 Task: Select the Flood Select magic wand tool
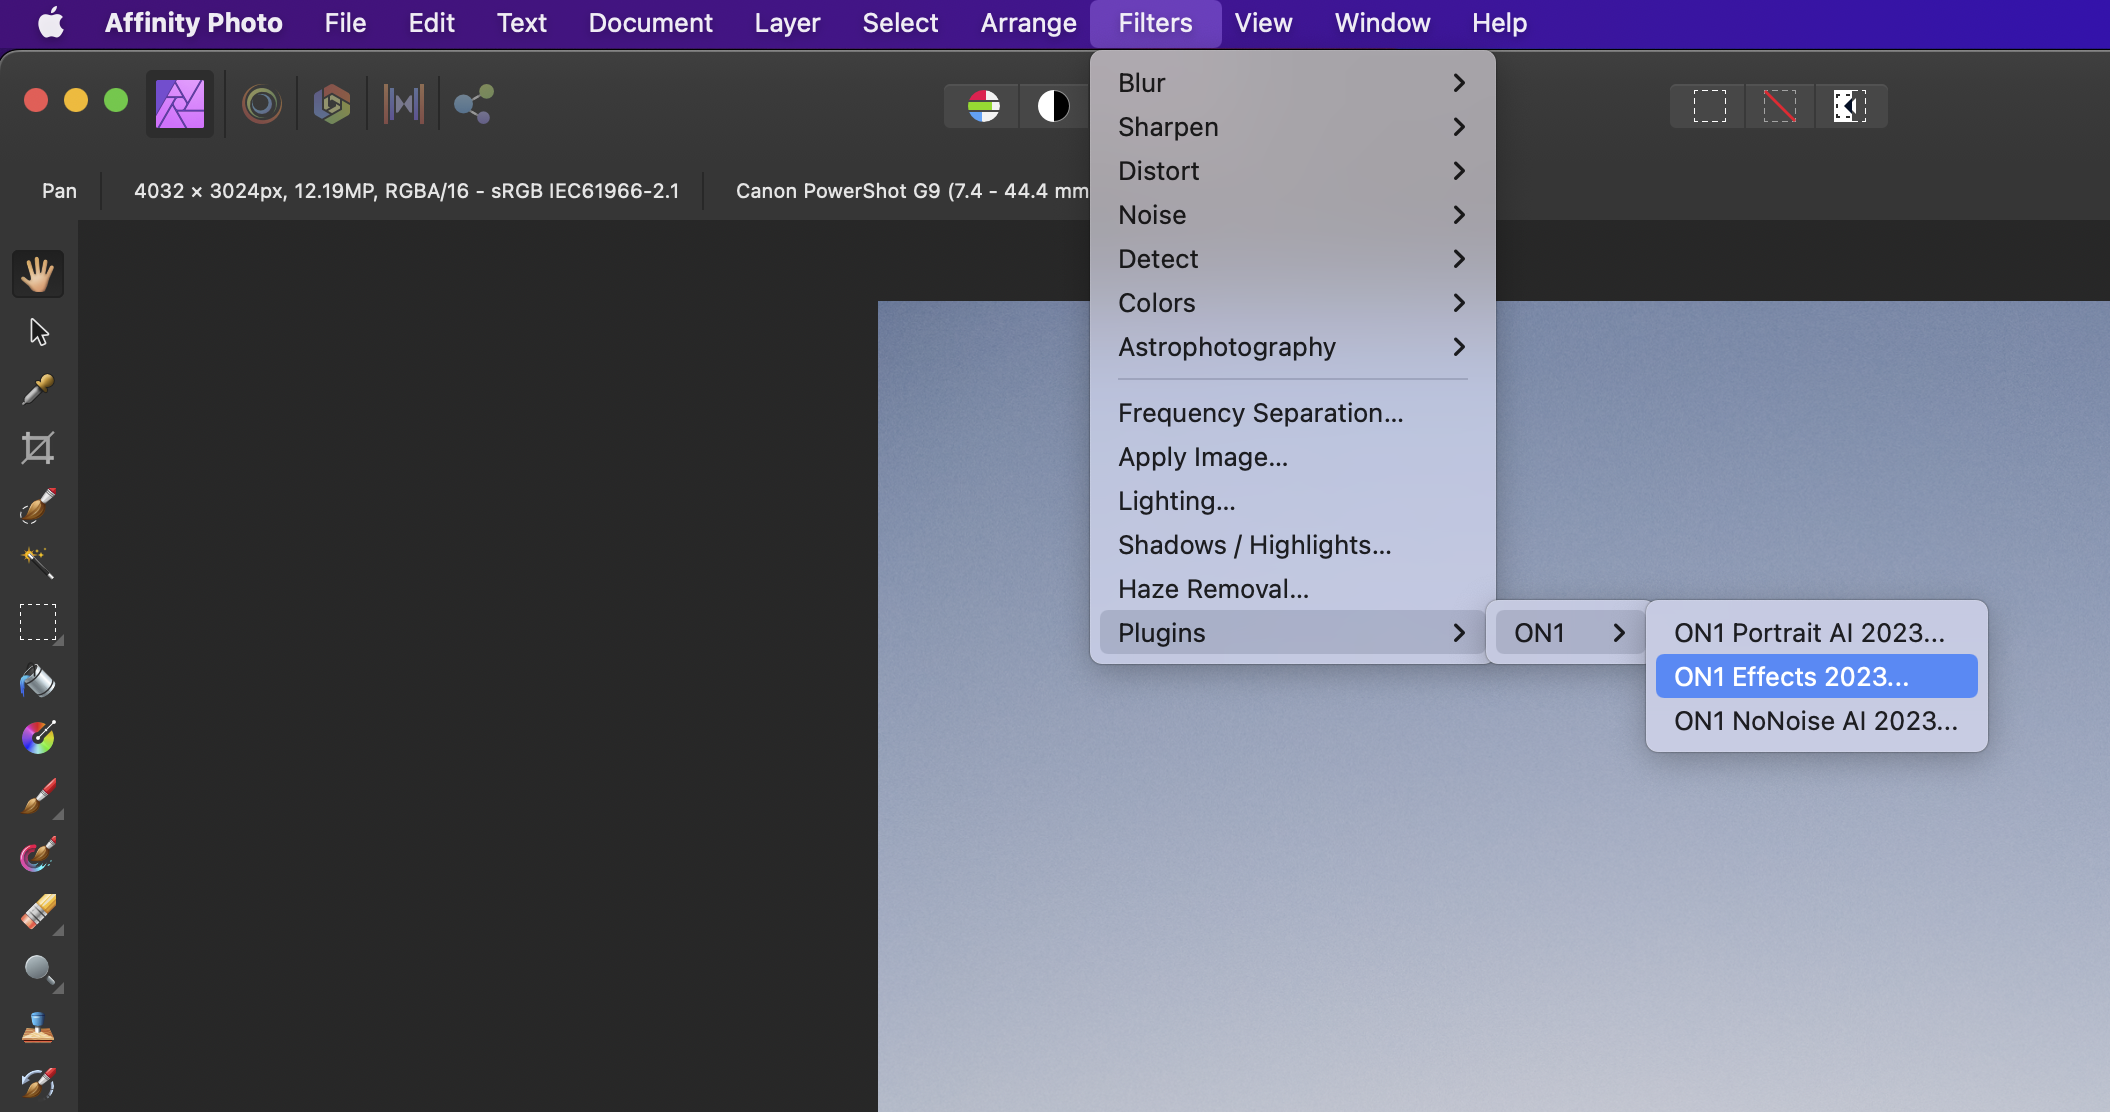pyautogui.click(x=38, y=563)
